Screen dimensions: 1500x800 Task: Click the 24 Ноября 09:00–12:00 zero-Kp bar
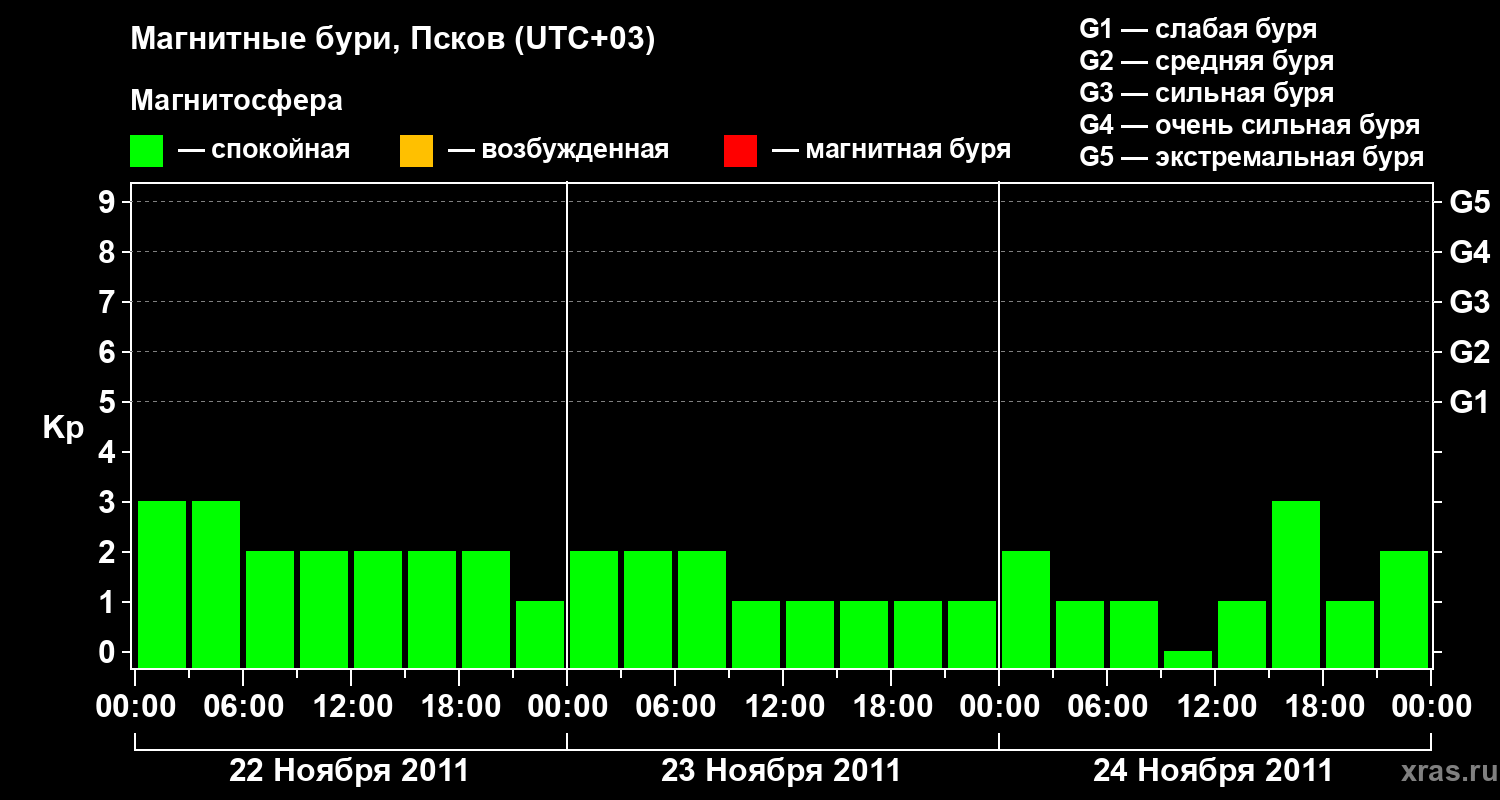pyautogui.click(x=1188, y=659)
